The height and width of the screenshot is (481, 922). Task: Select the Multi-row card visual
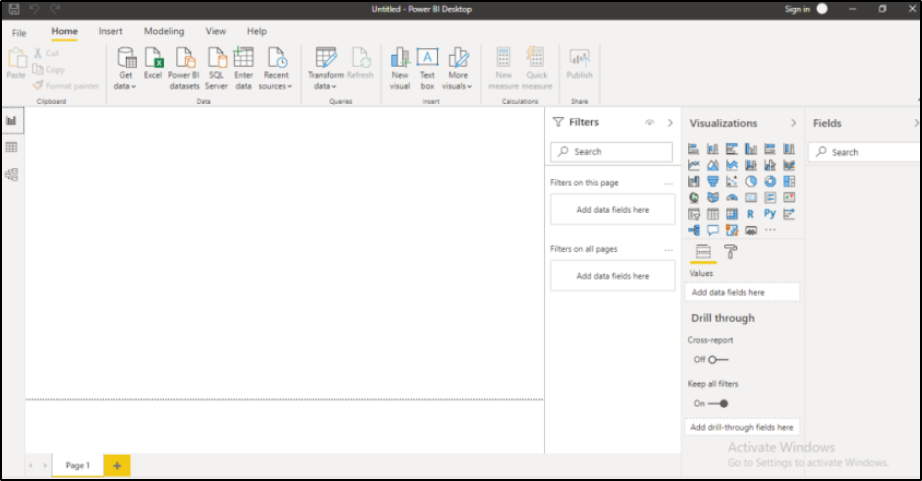click(x=770, y=198)
